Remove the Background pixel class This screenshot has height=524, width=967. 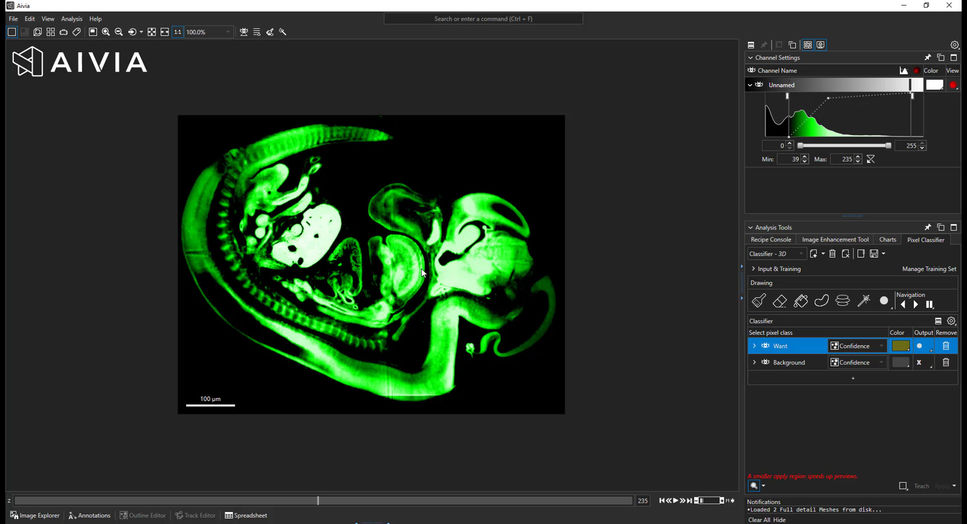(x=946, y=363)
